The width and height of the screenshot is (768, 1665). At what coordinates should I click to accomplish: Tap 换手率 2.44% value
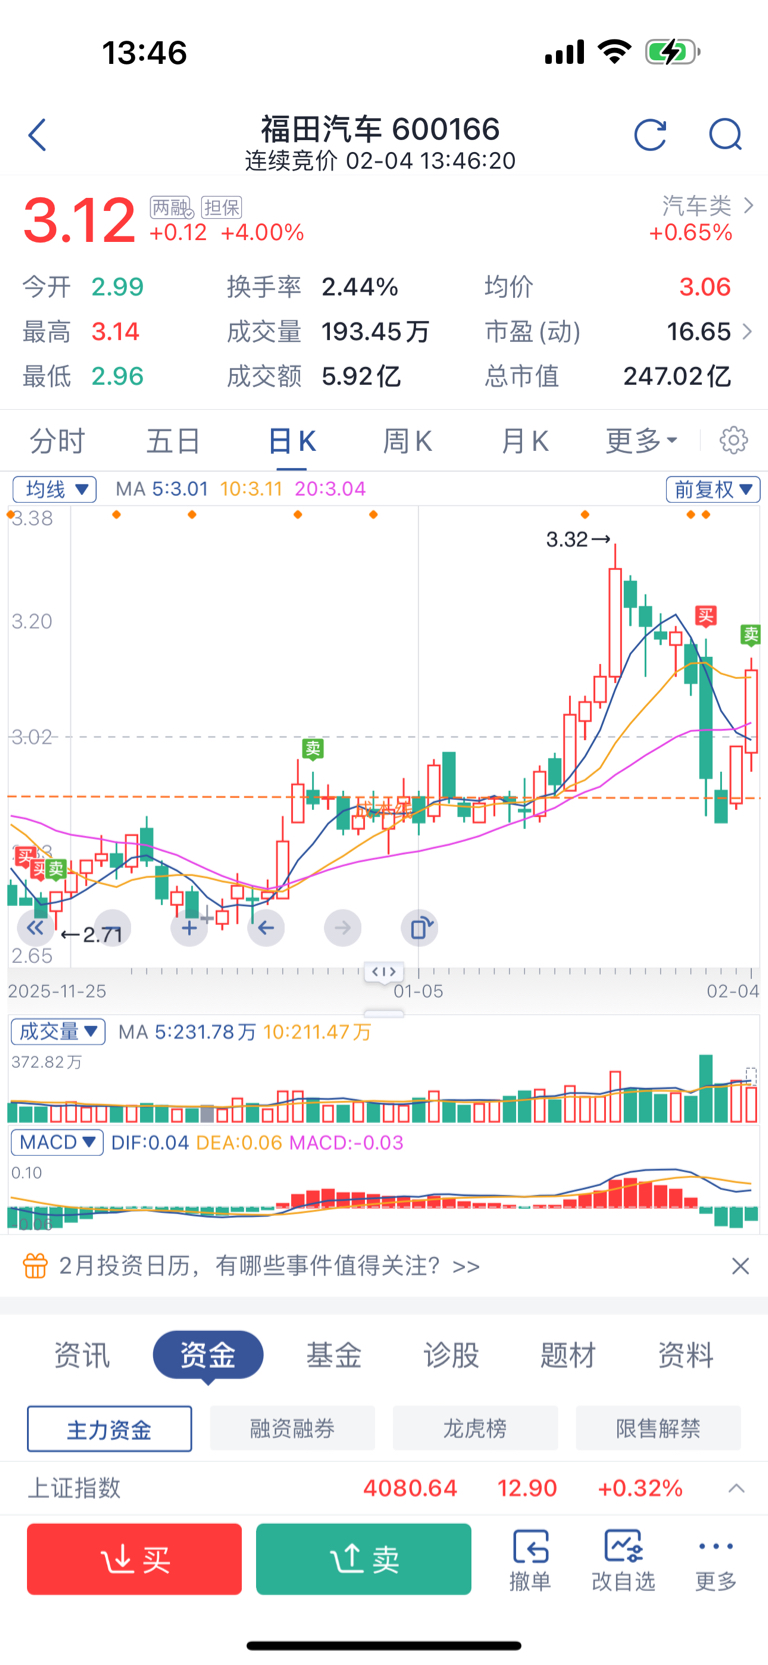(360, 287)
